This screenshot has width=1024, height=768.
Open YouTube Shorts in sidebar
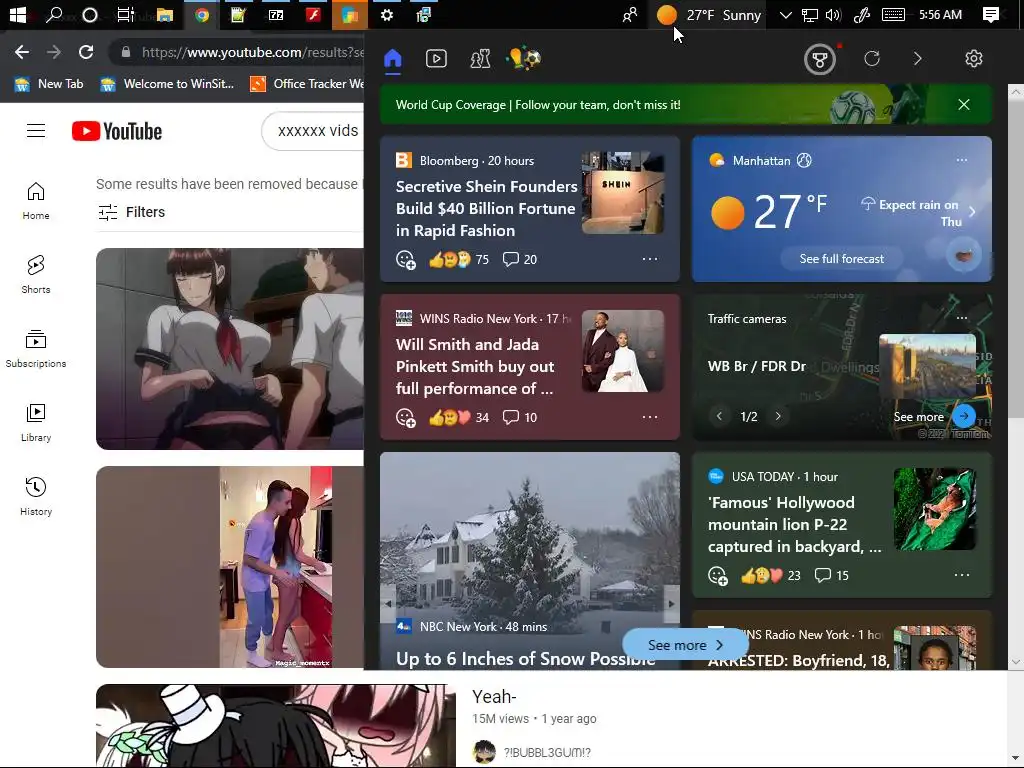click(x=36, y=275)
